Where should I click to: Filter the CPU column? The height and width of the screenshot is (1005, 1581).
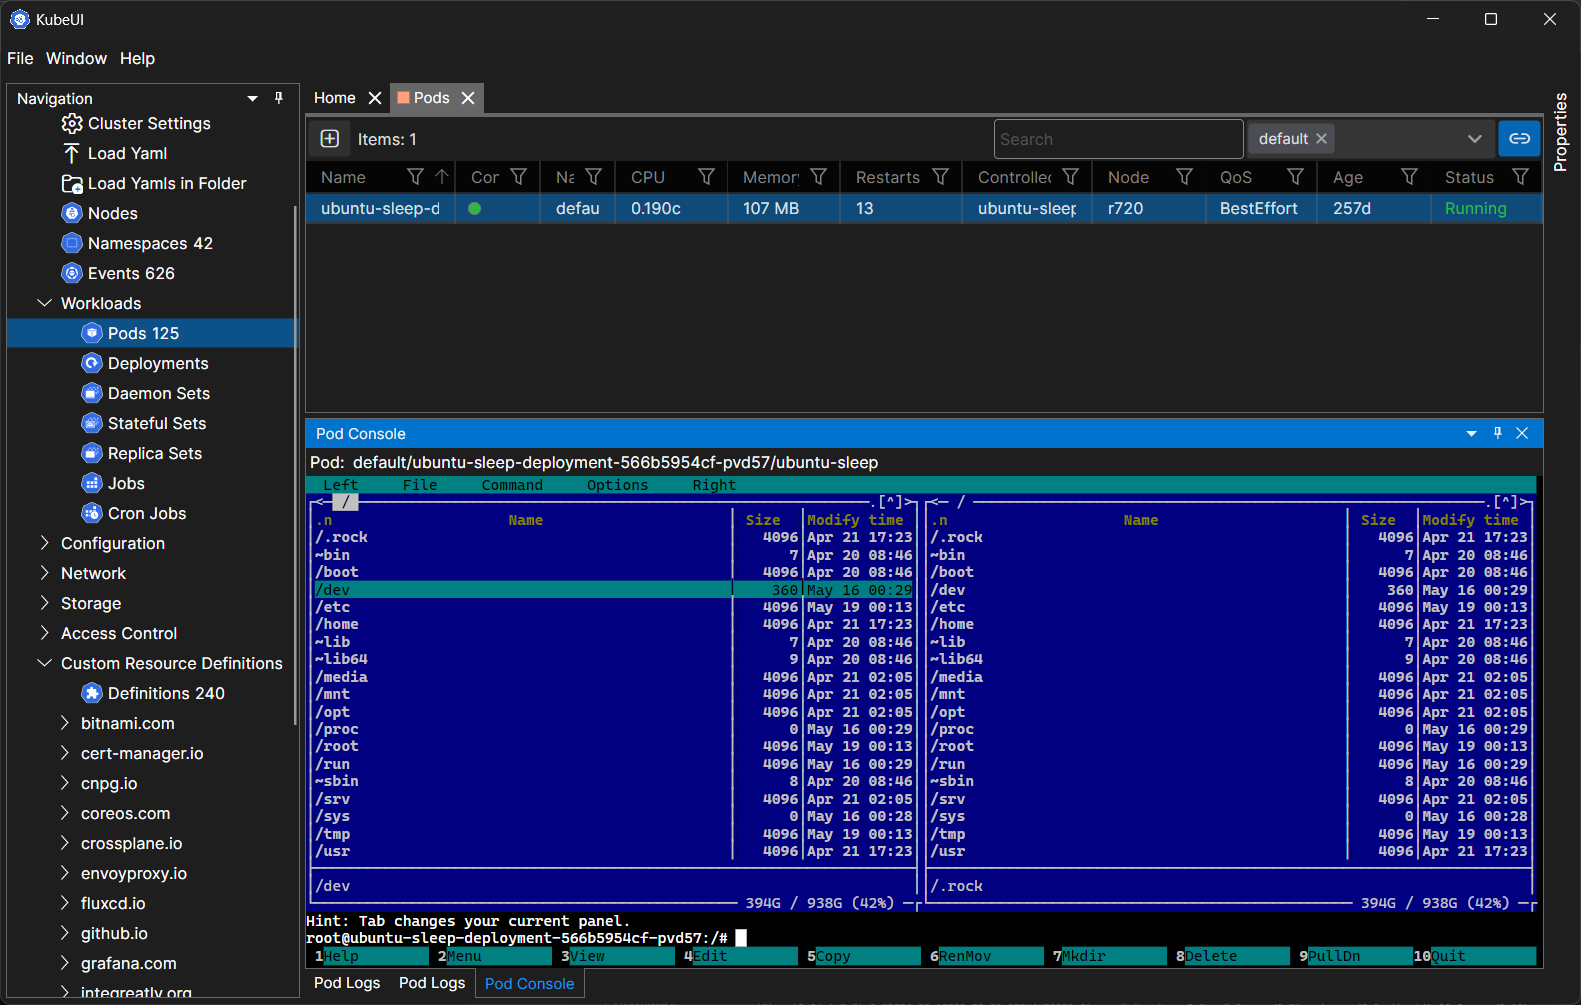click(706, 177)
